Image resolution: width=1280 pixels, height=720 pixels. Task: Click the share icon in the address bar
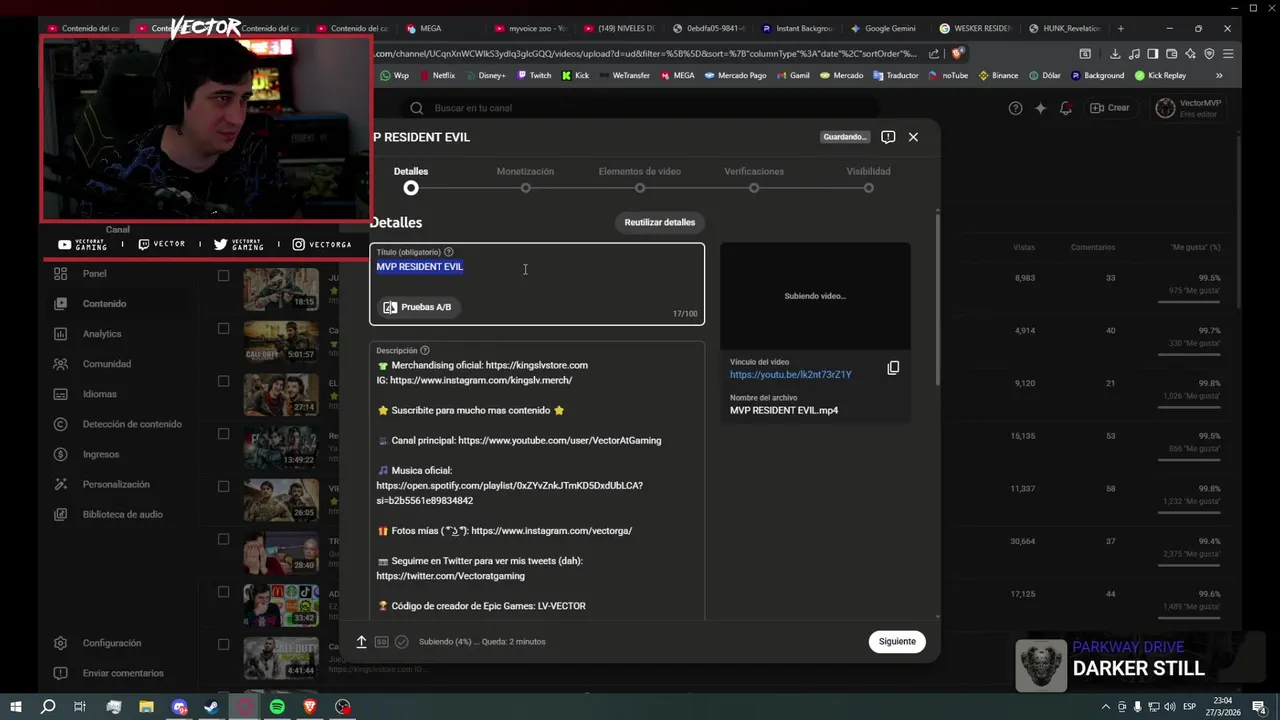[x=934, y=54]
